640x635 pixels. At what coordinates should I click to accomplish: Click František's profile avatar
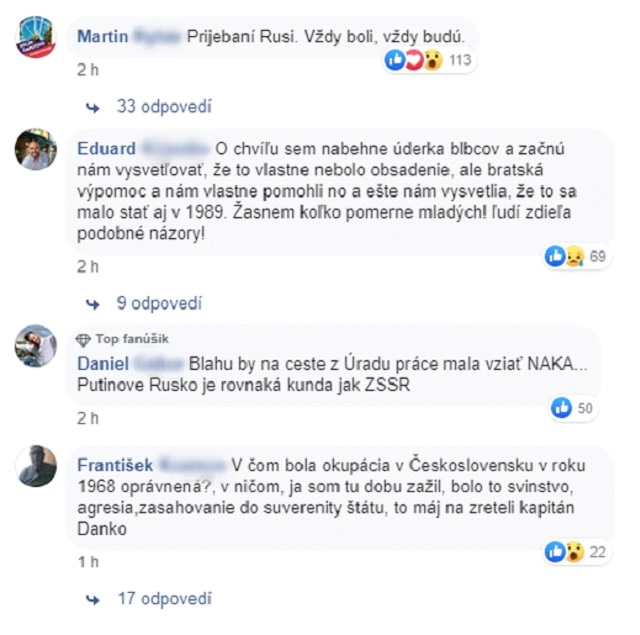pyautogui.click(x=36, y=466)
